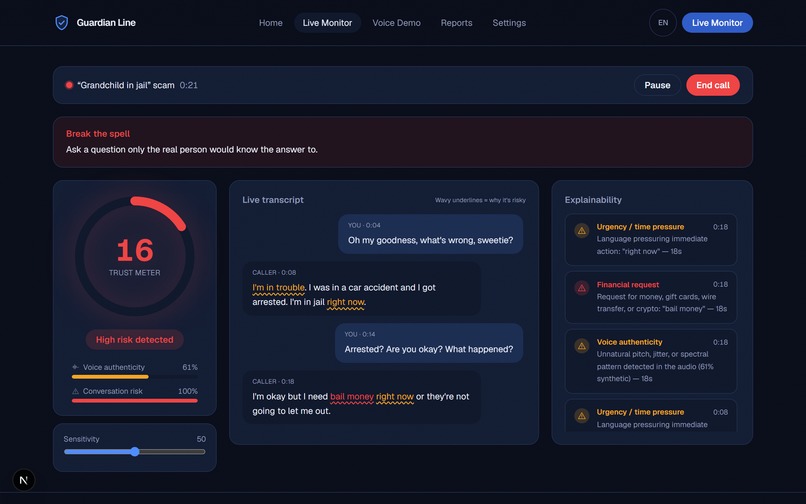Viewport: 806px width, 504px height.
Task: Select the 'Oh my goodness' message bubble
Action: pyautogui.click(x=430, y=234)
